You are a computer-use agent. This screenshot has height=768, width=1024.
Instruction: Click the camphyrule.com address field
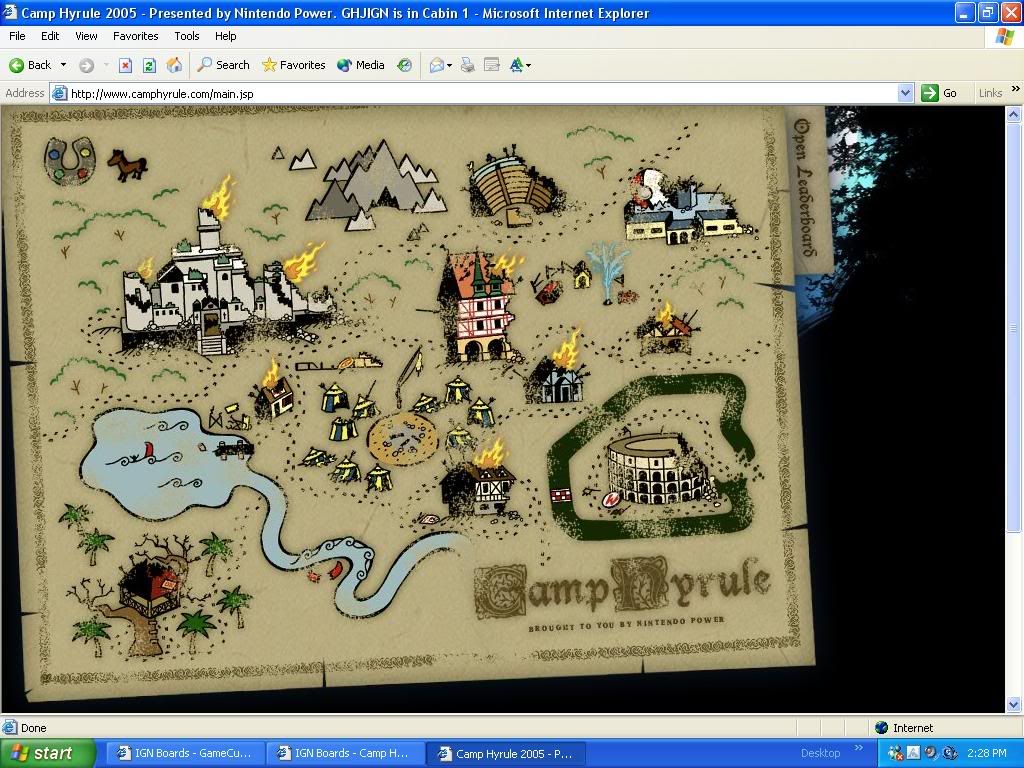click(482, 93)
